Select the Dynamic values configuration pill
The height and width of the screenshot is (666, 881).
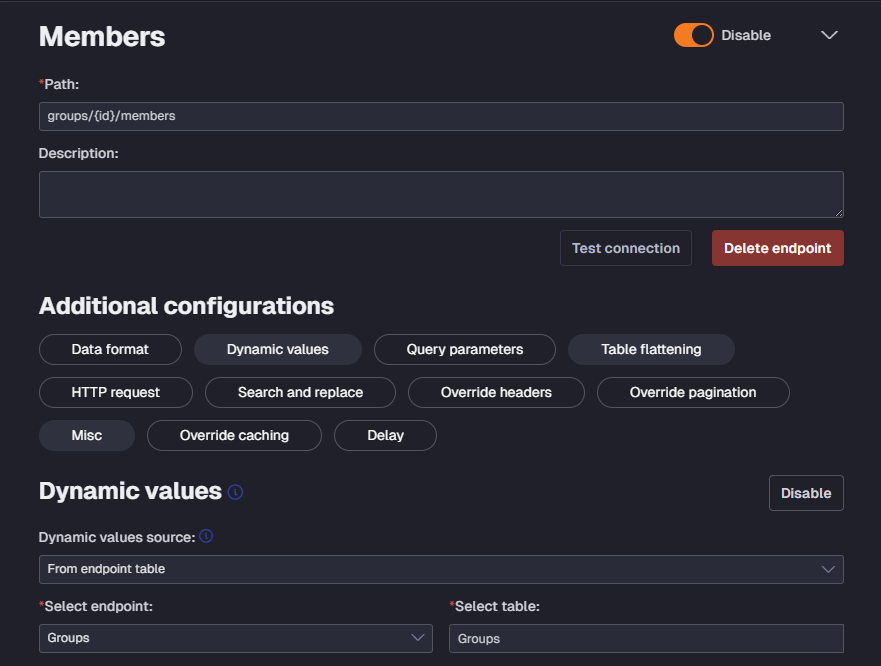[x=278, y=350]
